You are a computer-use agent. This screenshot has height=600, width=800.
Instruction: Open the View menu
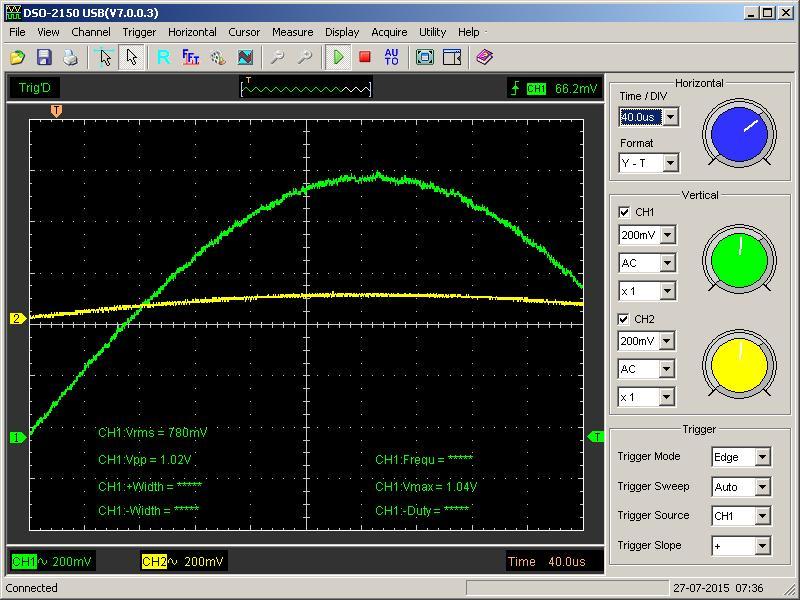point(48,32)
